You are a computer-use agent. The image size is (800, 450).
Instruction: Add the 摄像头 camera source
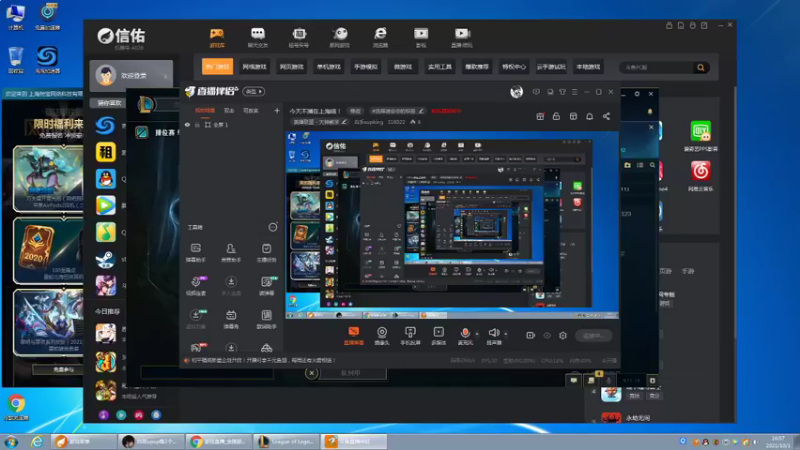pos(382,336)
